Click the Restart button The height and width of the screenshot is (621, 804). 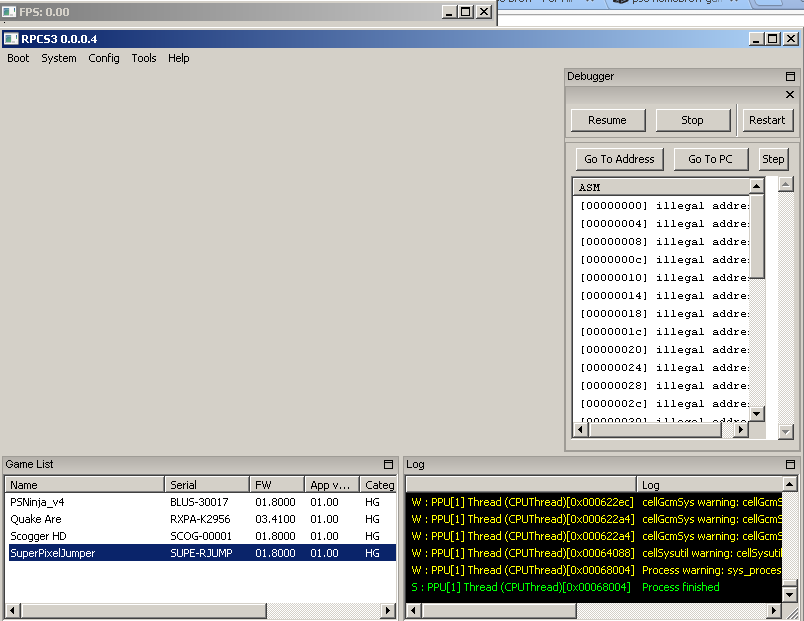click(x=767, y=120)
